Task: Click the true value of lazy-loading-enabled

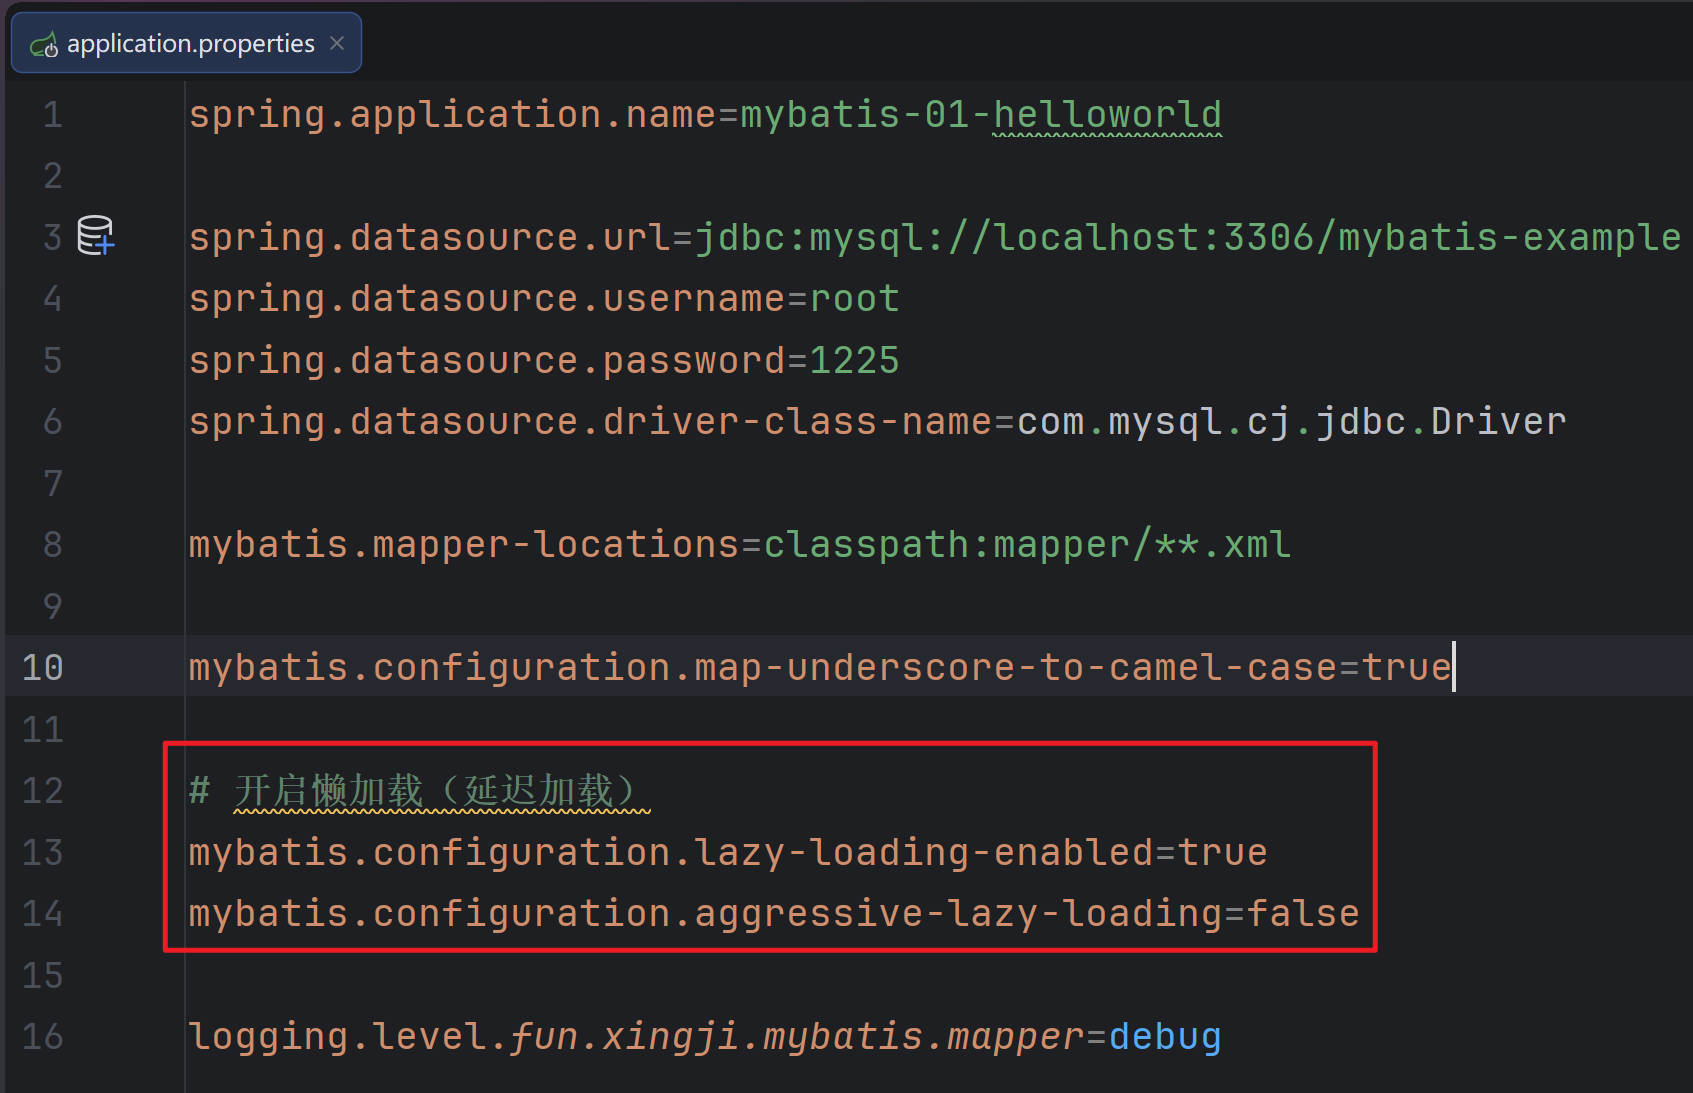Action: [1222, 852]
